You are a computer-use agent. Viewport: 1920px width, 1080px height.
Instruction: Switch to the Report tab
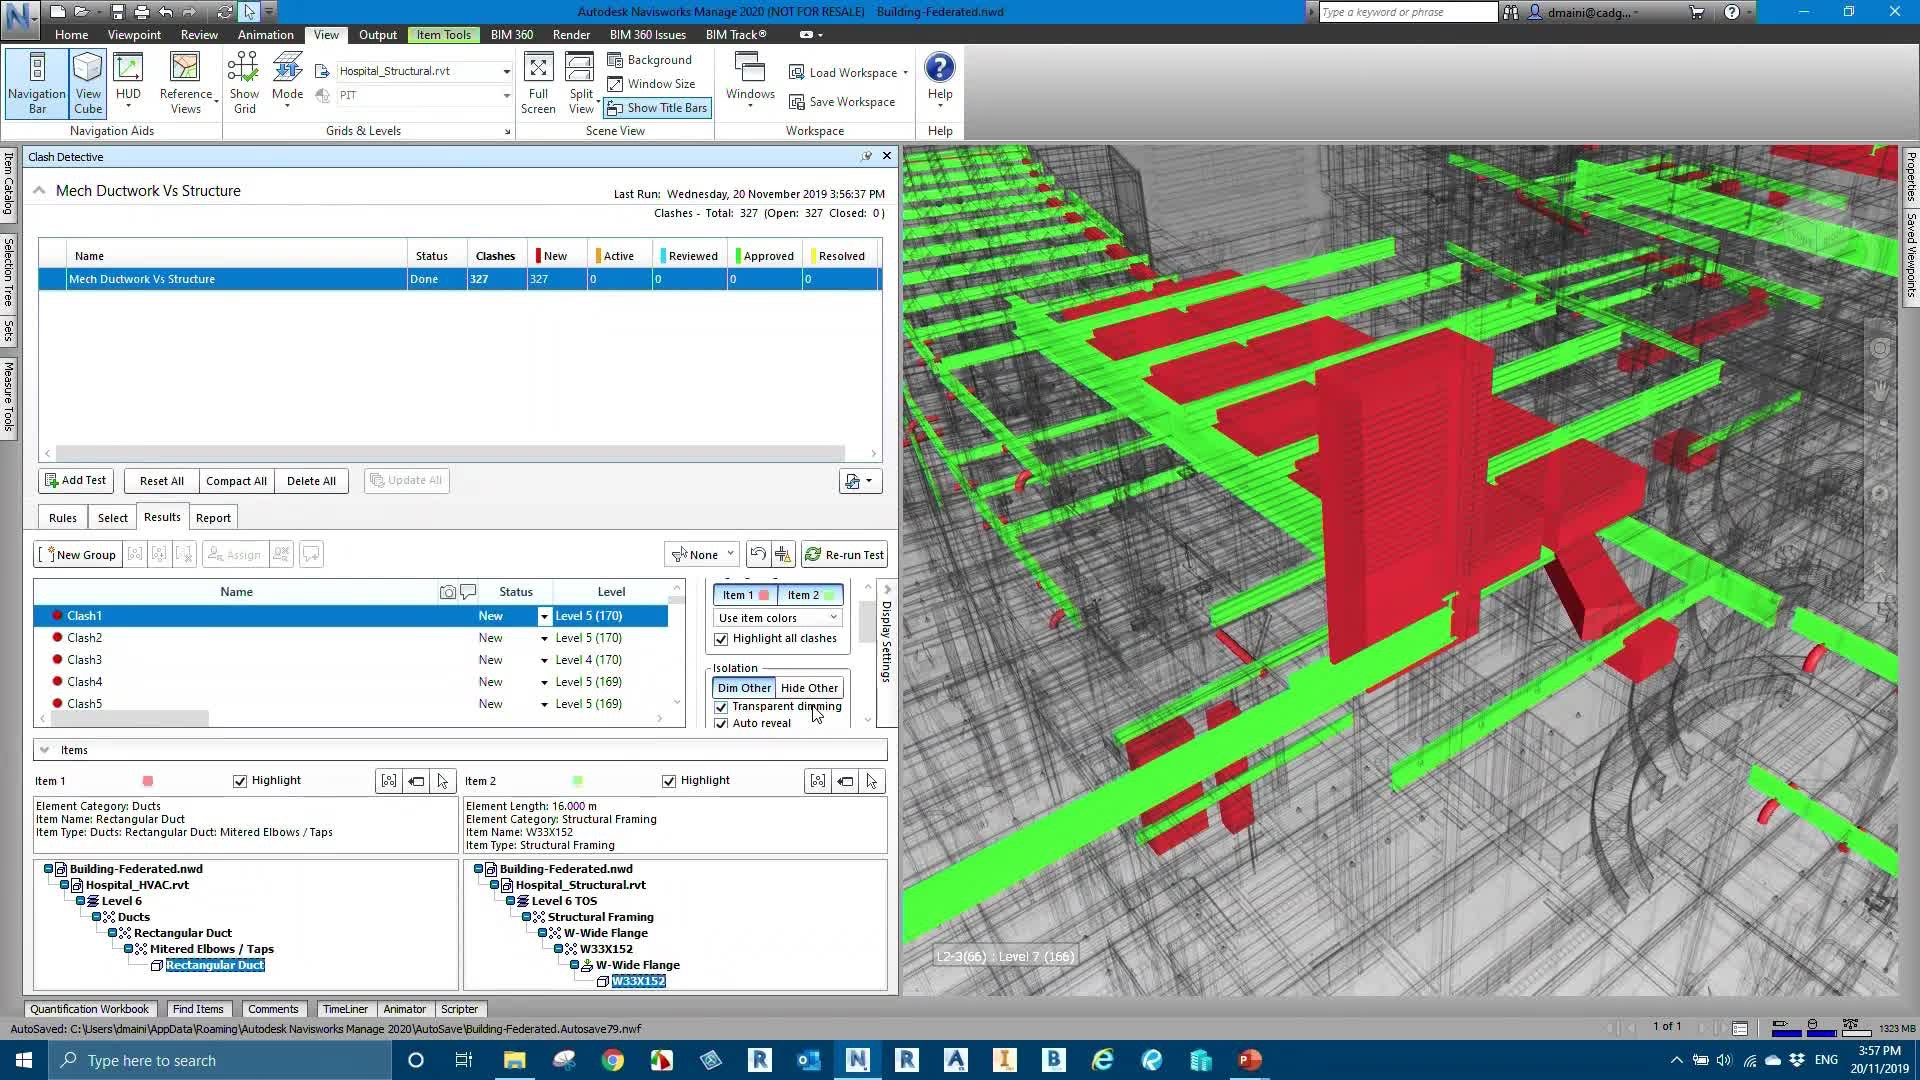pyautogui.click(x=213, y=517)
